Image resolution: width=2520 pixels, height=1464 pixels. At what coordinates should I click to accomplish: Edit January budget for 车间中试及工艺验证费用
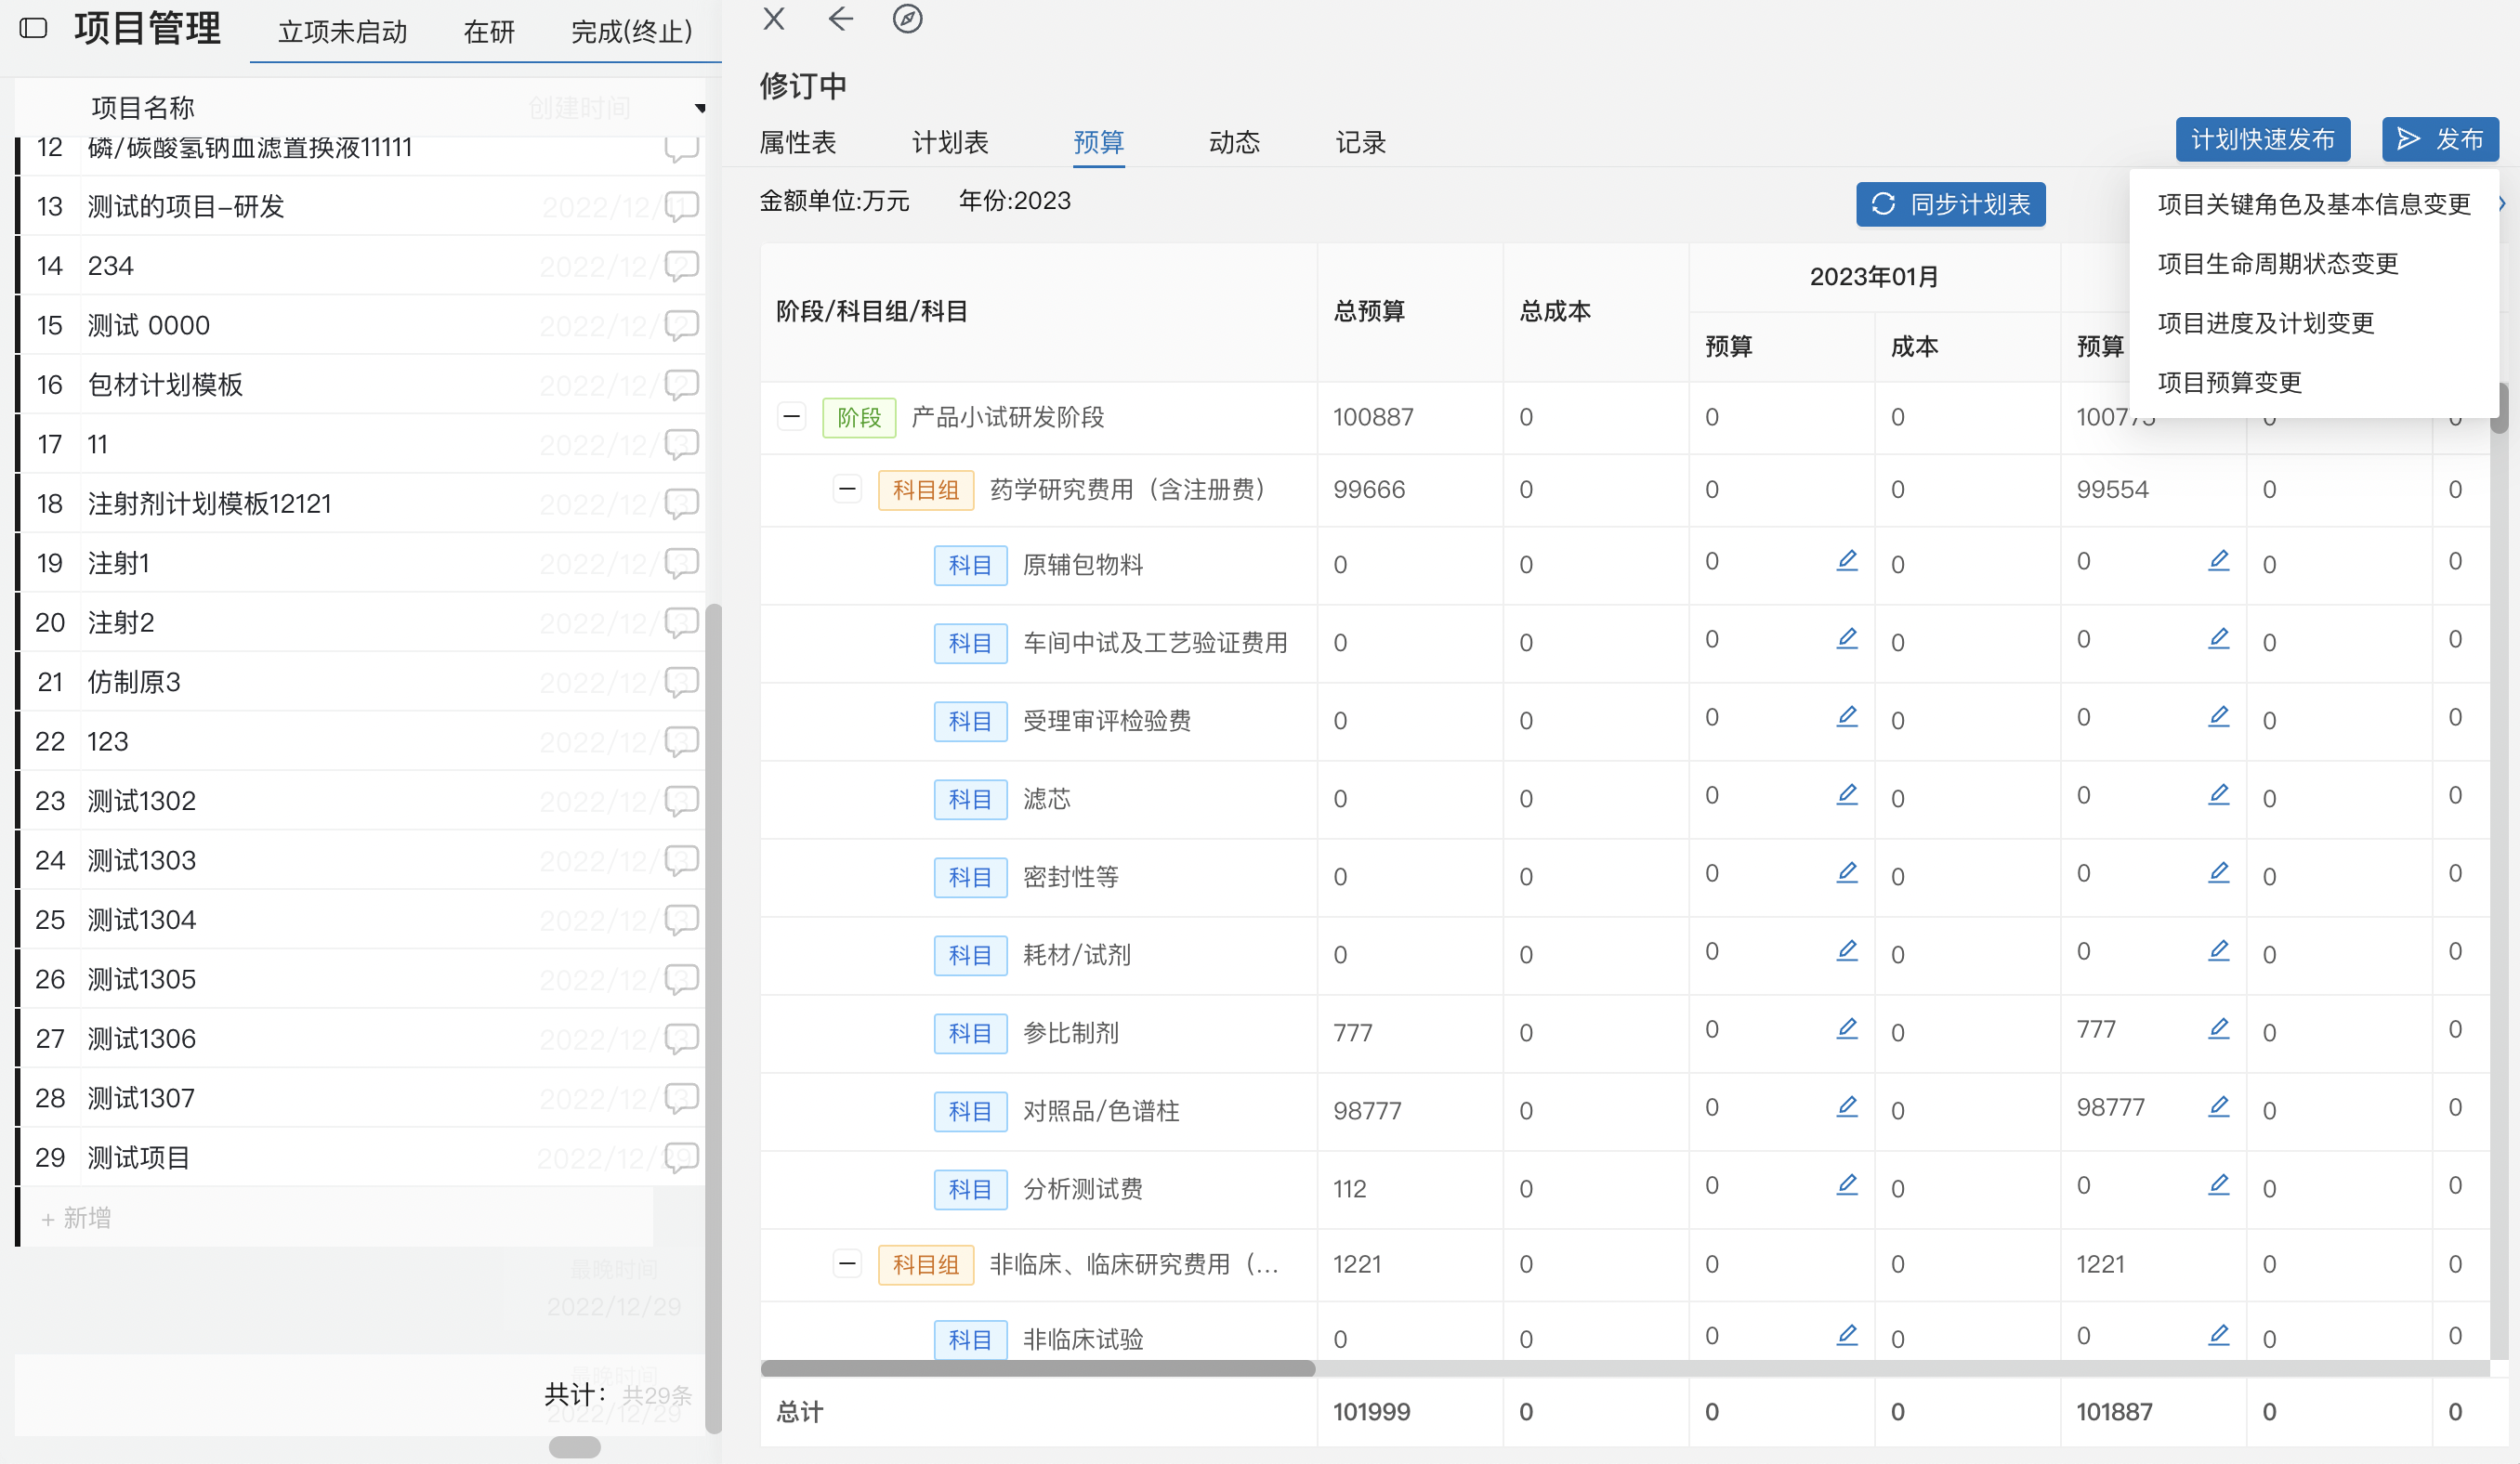pos(1847,639)
